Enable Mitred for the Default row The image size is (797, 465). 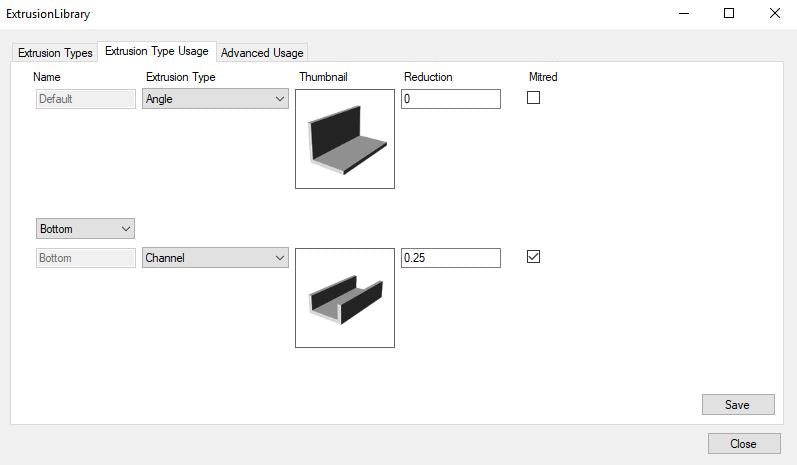pyautogui.click(x=533, y=98)
